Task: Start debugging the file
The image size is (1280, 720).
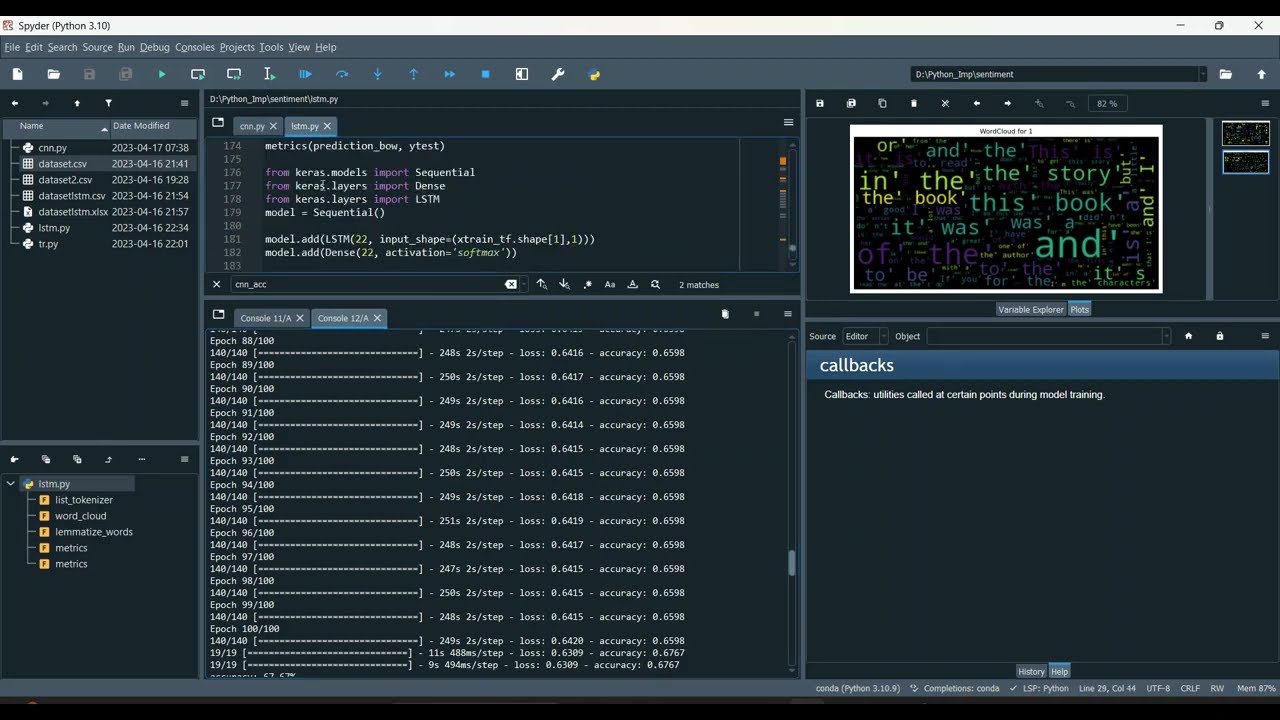Action: [x=306, y=74]
